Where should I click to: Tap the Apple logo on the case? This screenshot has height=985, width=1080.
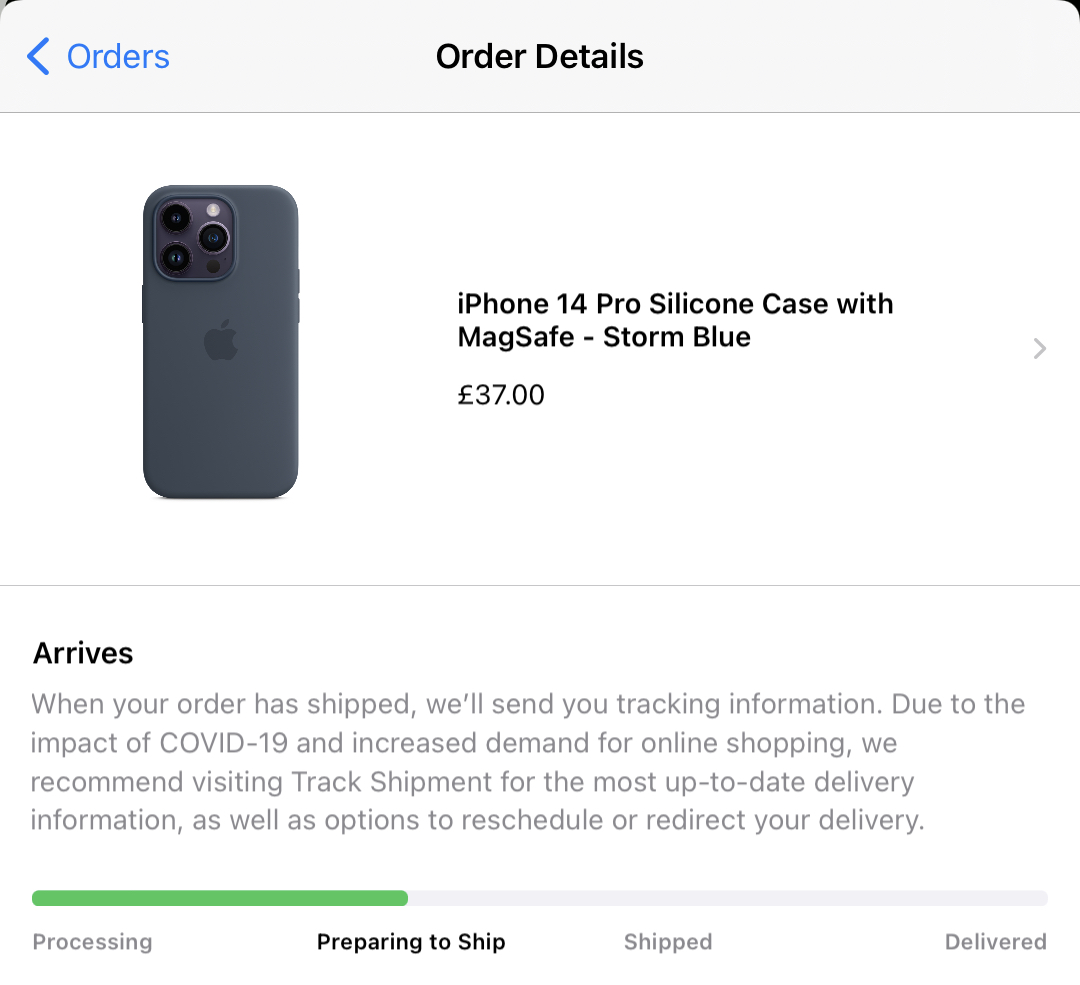[221, 340]
